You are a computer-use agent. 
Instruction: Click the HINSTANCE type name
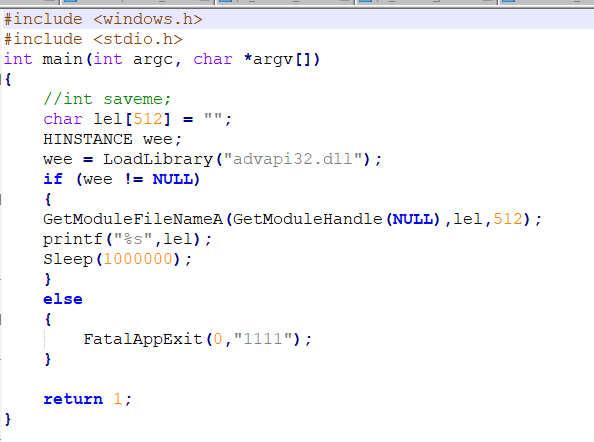(88, 139)
